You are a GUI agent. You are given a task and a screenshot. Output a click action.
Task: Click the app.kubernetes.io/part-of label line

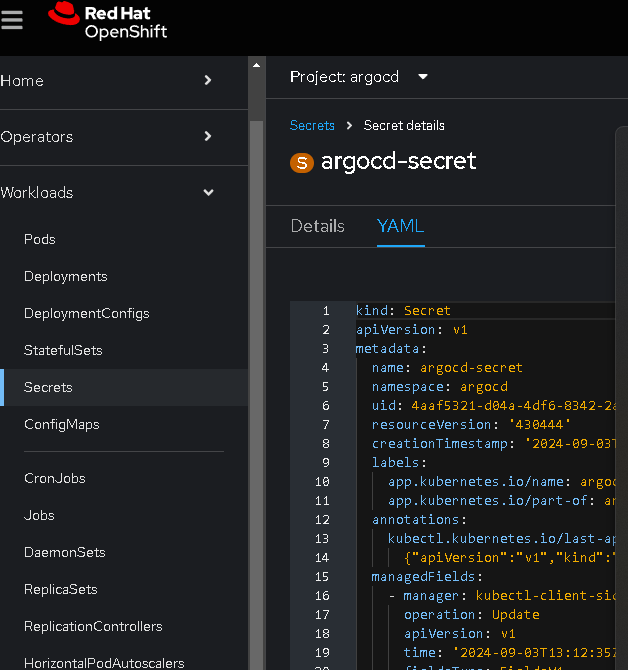click(501, 500)
